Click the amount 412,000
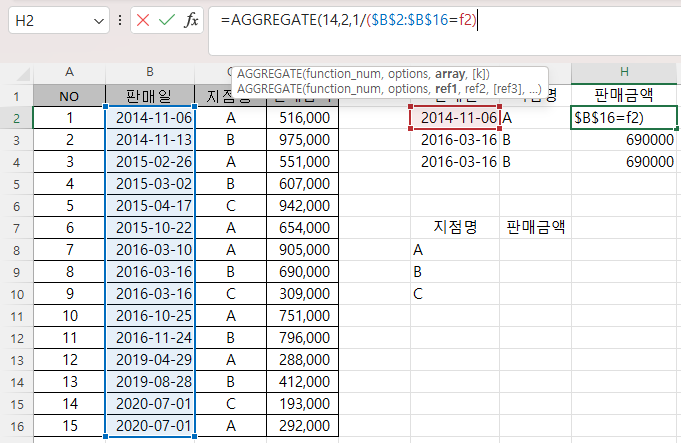This screenshot has width=681, height=443. tap(302, 382)
